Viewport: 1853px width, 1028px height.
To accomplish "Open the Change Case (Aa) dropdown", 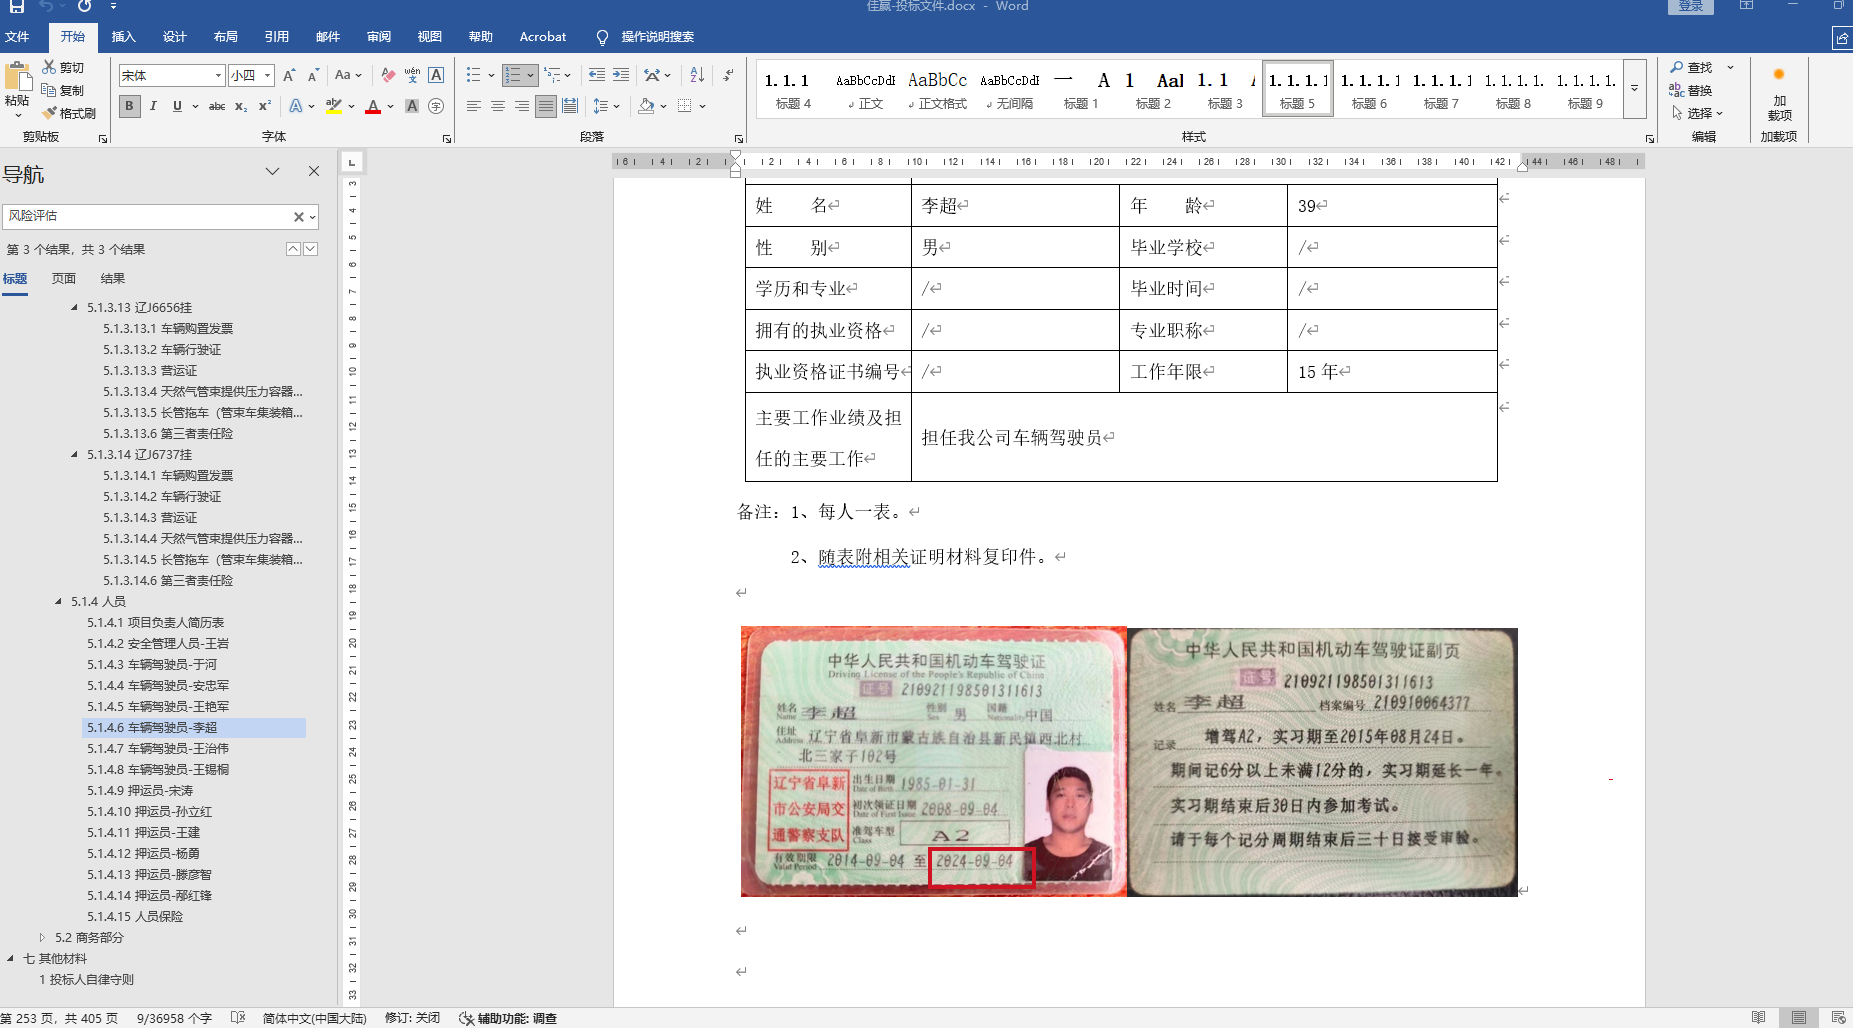I will 348,75.
